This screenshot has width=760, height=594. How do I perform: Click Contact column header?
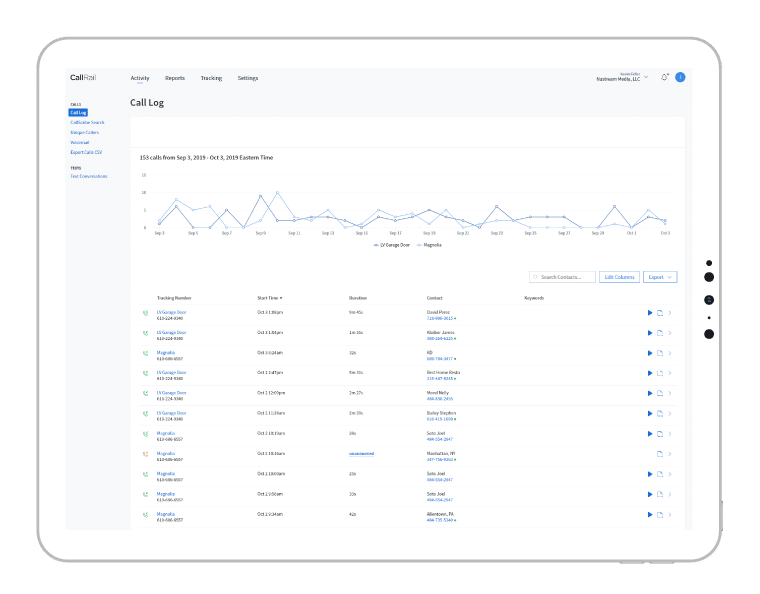point(434,298)
